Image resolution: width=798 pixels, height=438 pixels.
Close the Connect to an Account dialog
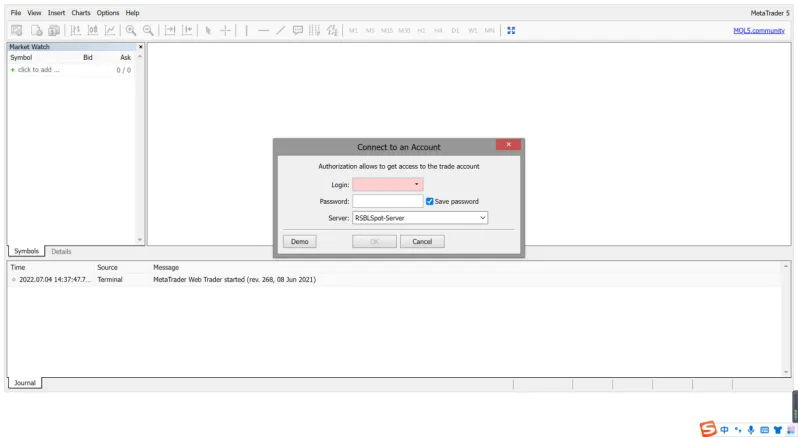pos(508,144)
